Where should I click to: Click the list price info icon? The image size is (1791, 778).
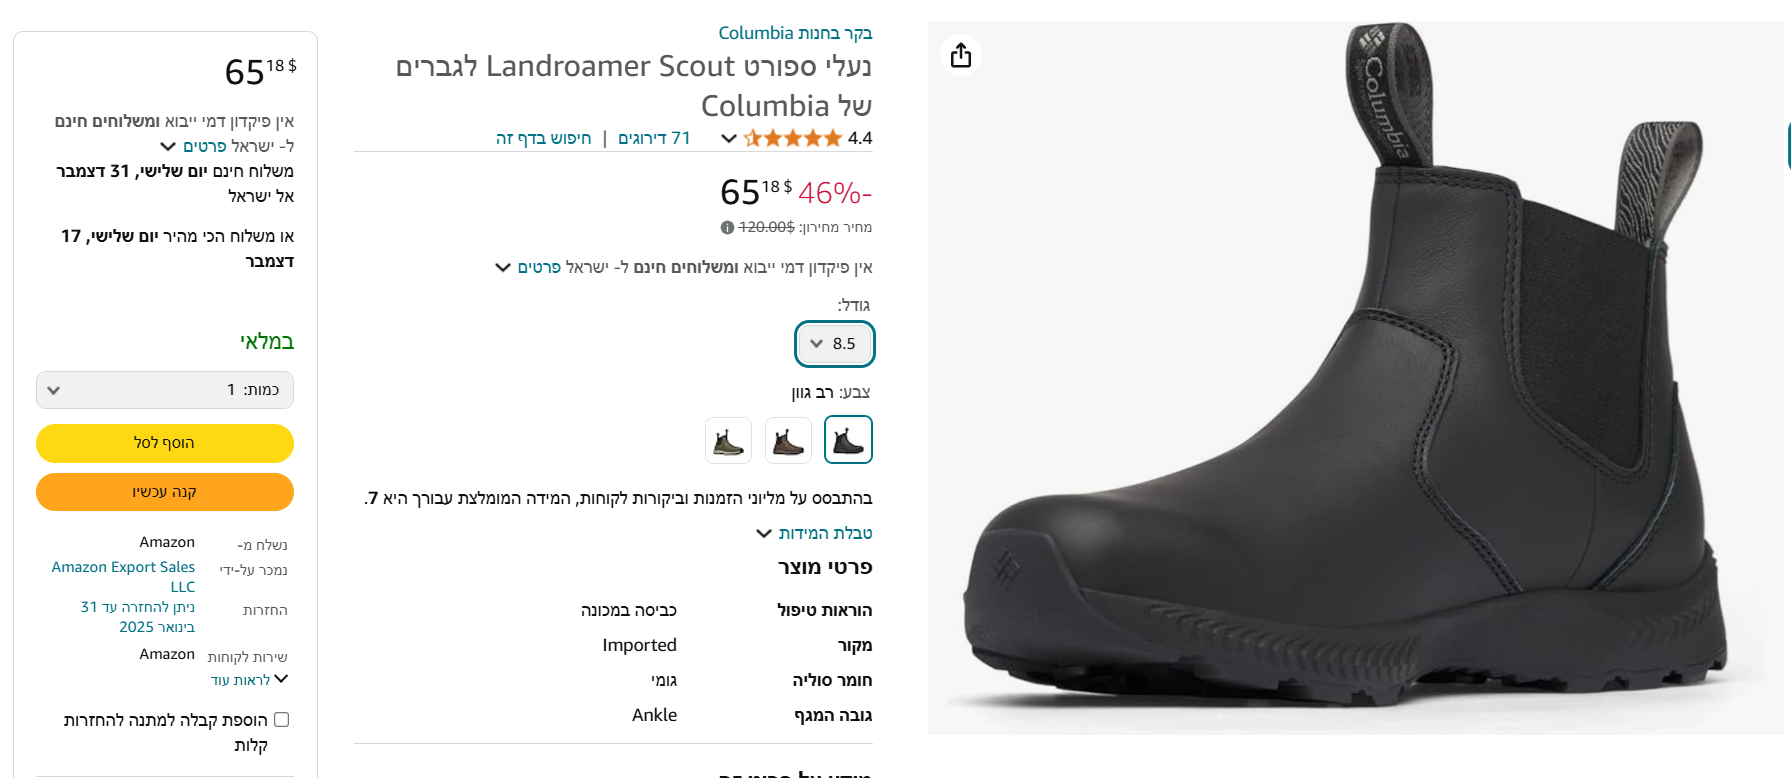(x=727, y=228)
